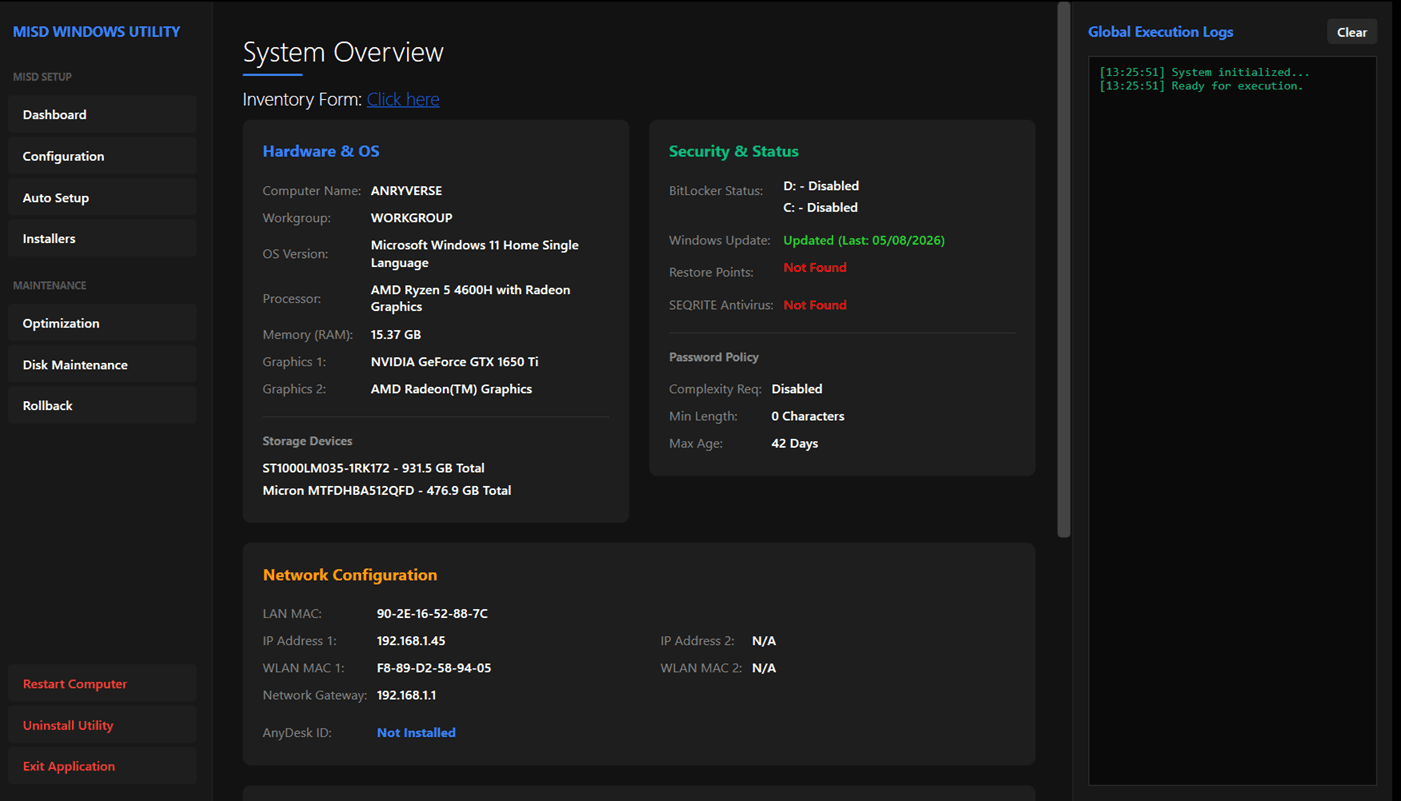Click the AMD Radeon(TM) Graphics entry

(x=451, y=389)
